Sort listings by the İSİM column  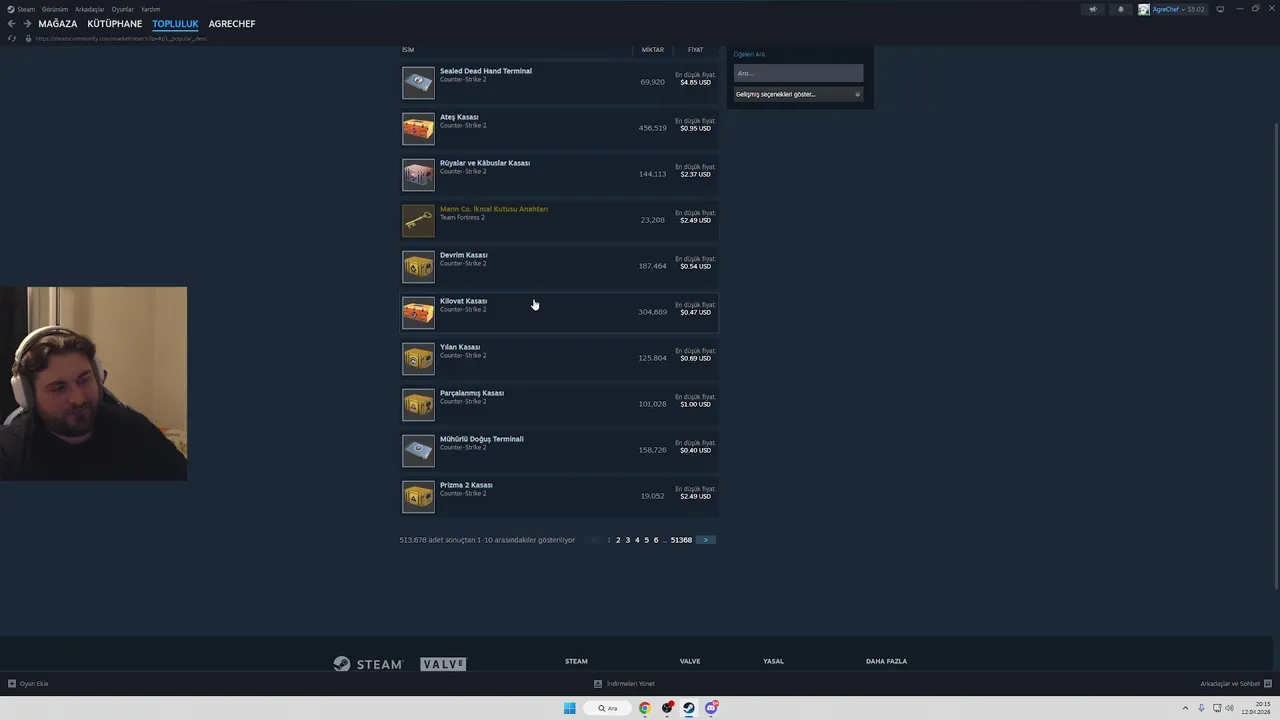pos(408,49)
